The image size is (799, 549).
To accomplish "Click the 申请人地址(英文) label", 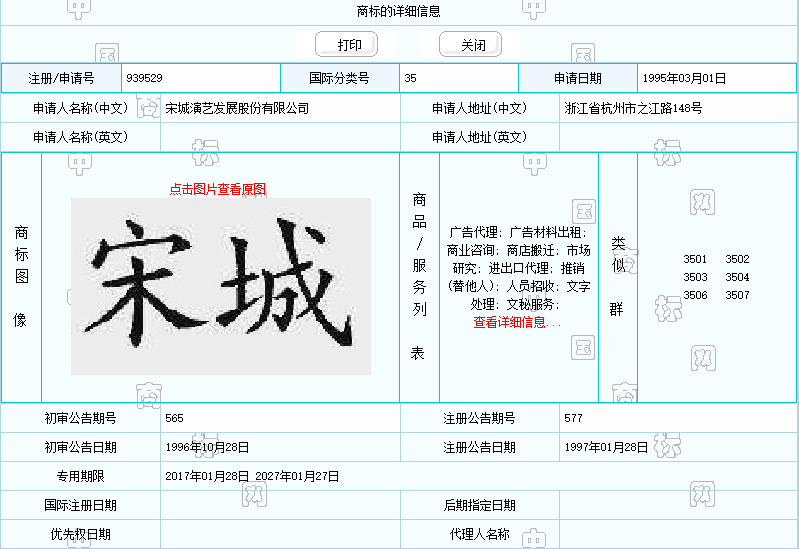I will [x=480, y=137].
